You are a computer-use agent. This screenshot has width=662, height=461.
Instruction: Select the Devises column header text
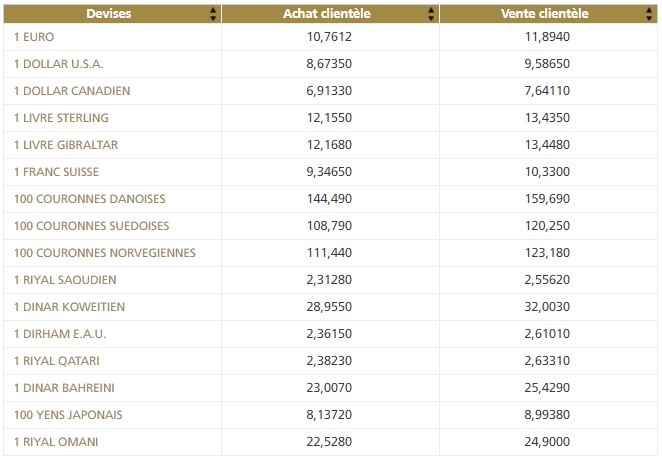click(109, 14)
